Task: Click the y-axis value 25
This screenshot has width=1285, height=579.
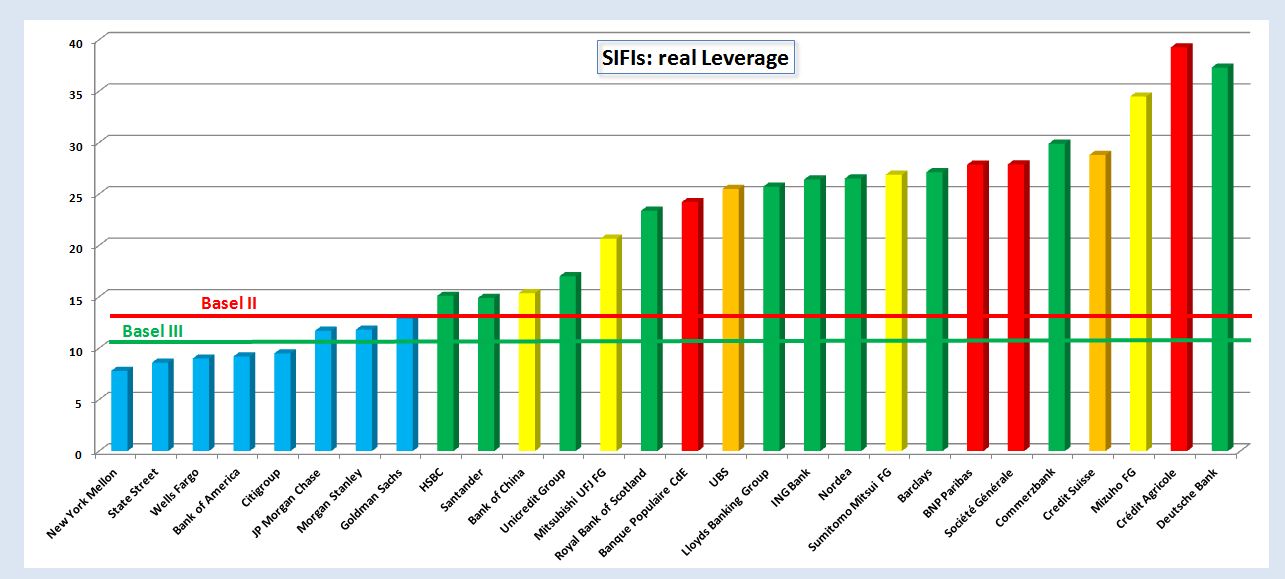Action: coord(75,196)
